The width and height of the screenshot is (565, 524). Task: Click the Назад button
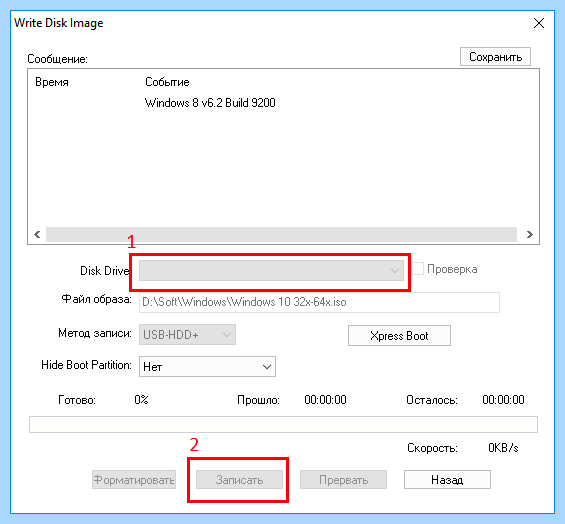coord(447,480)
